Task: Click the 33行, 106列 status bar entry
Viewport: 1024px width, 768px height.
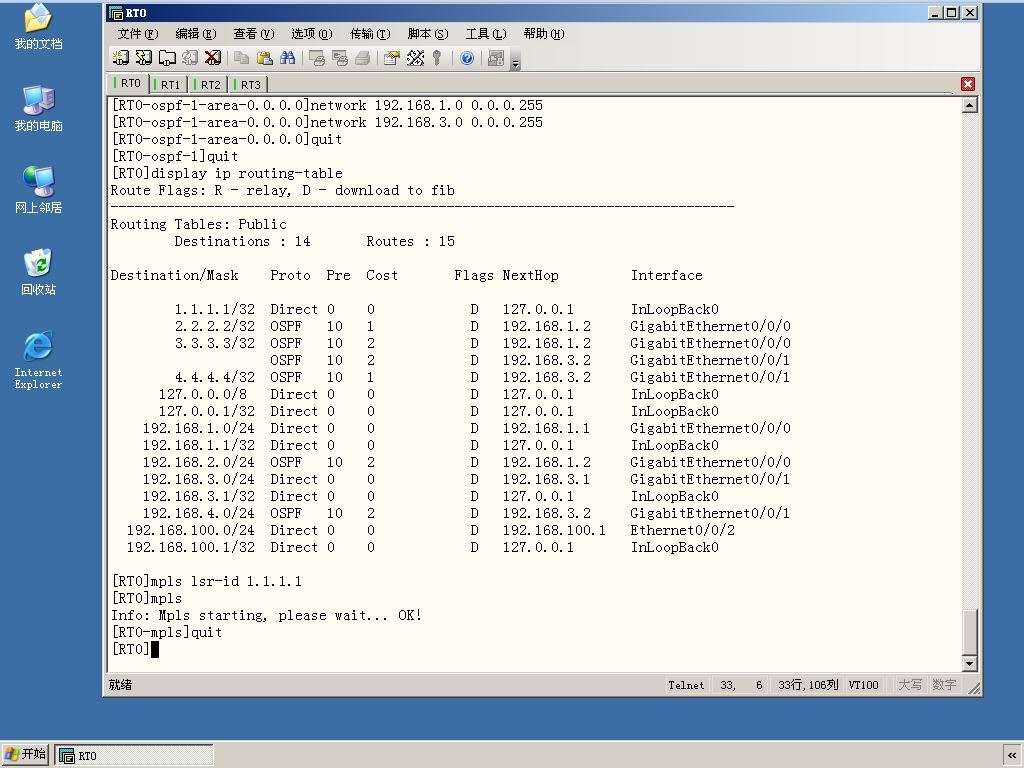Action: coord(808,685)
